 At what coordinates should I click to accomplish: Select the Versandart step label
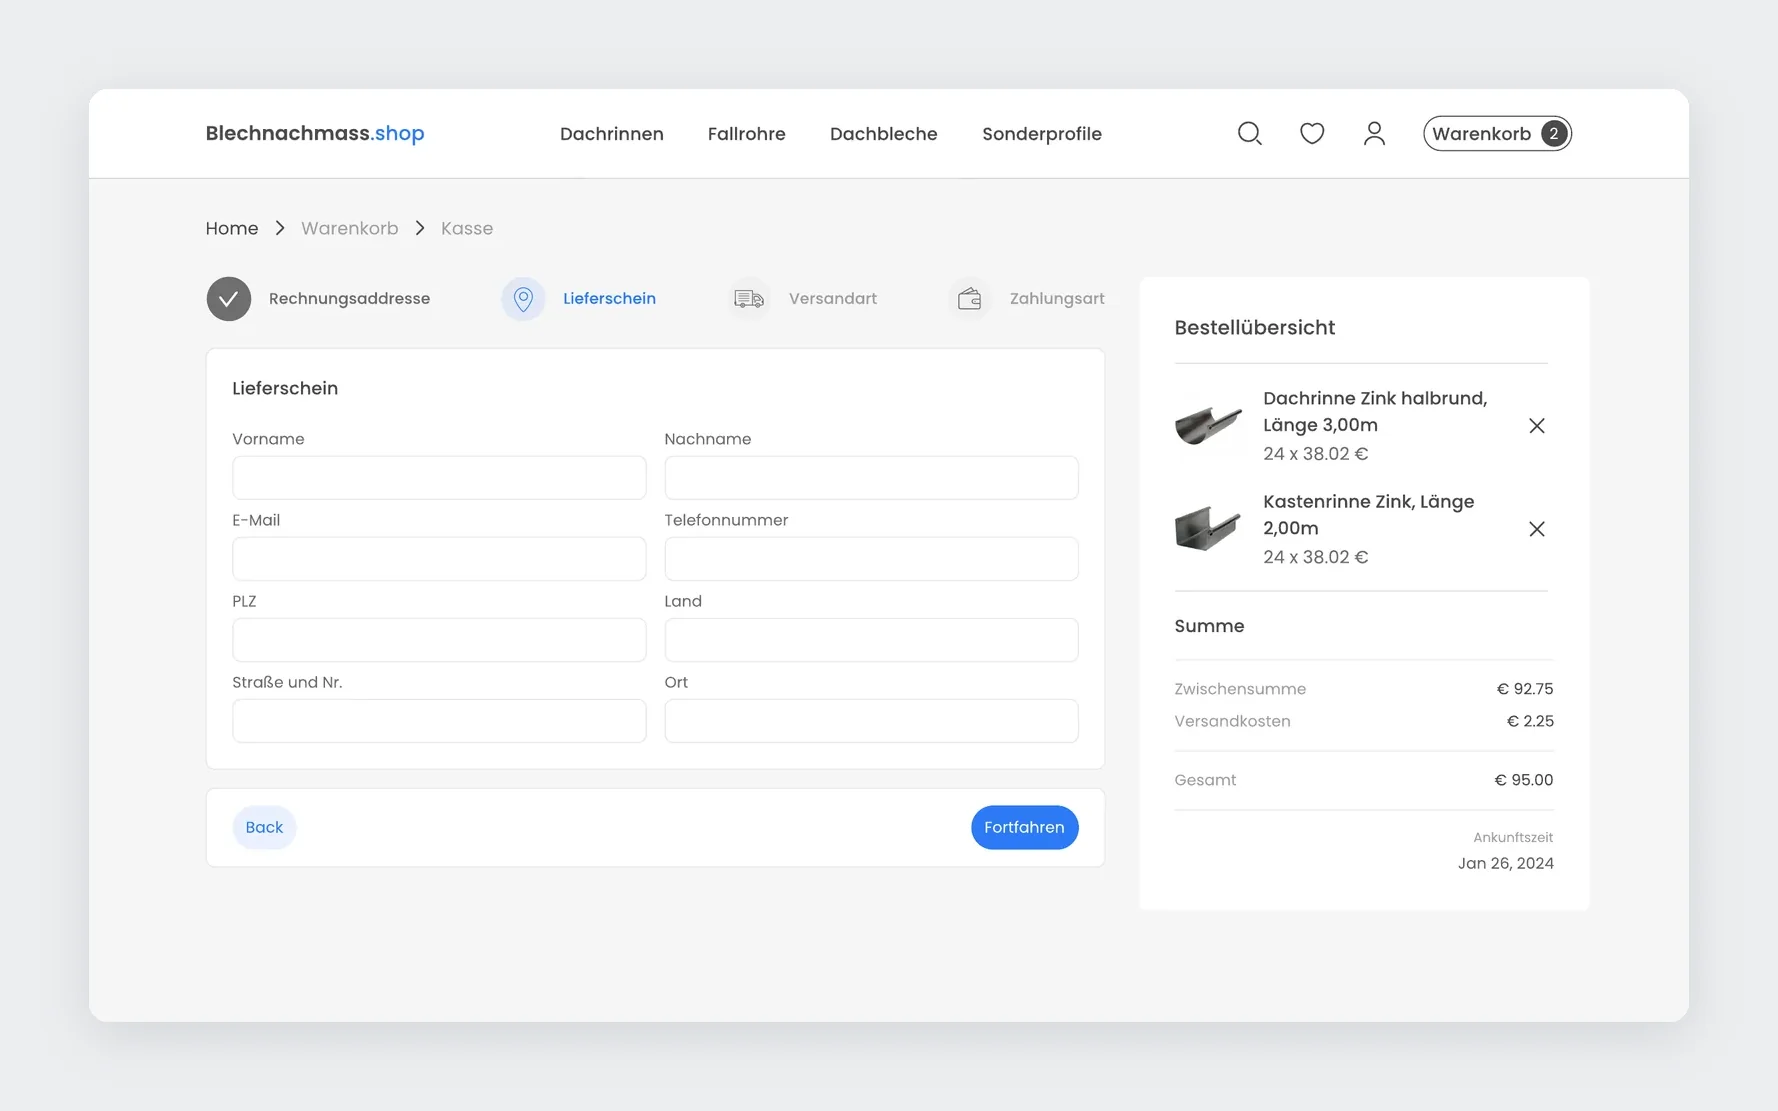point(832,299)
